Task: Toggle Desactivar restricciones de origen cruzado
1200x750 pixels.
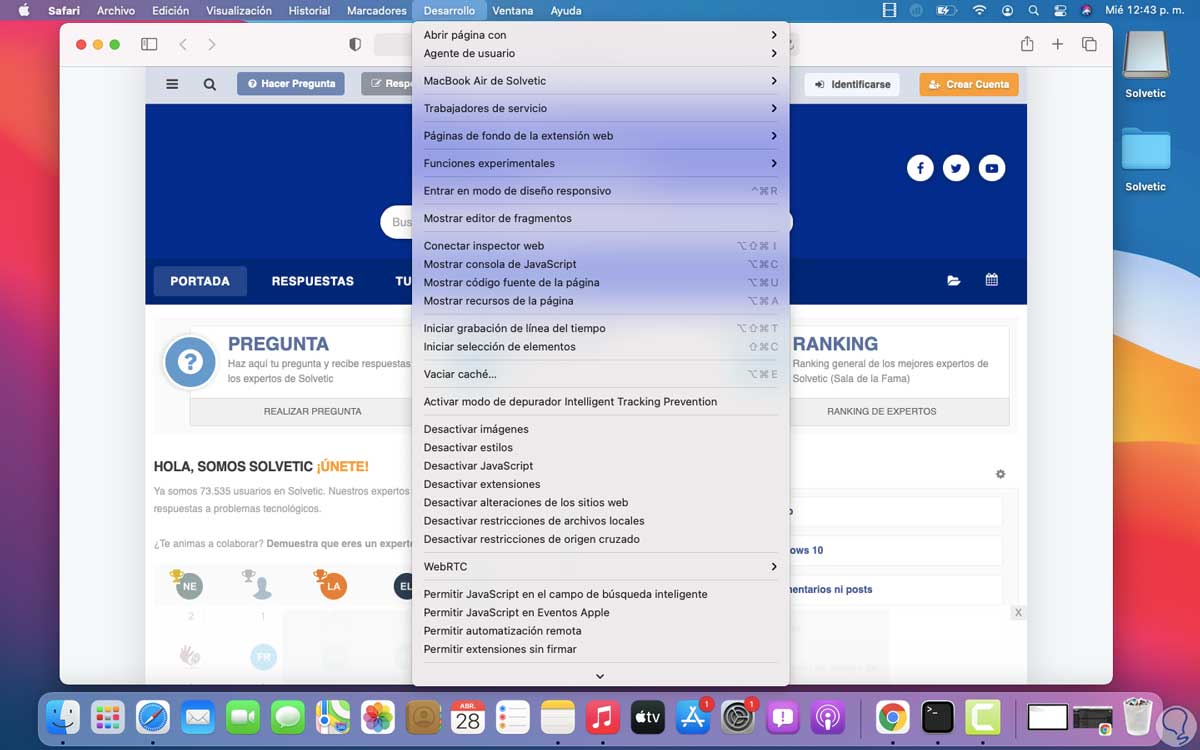Action: point(600,539)
